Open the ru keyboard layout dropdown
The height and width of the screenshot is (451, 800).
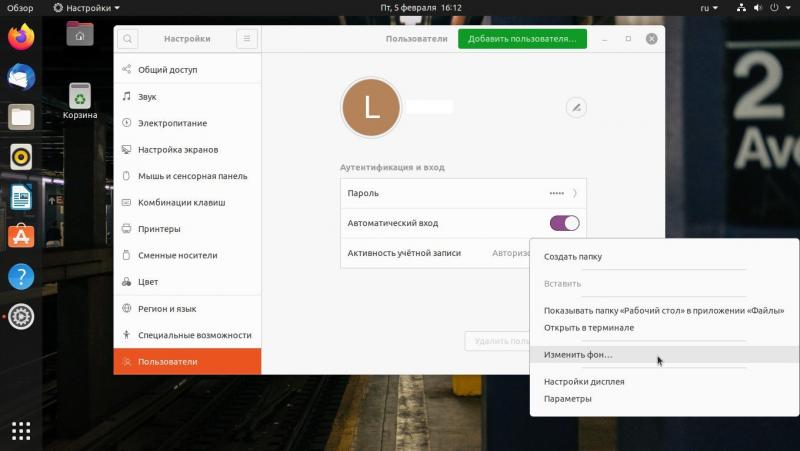(708, 7)
